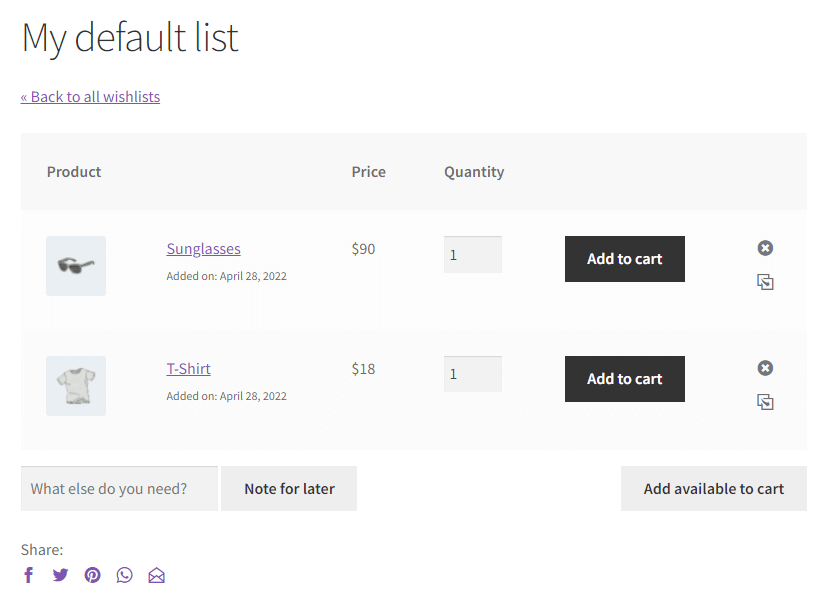This screenshot has width=827, height=603.
Task: Open the Sunglasses product link
Action: click(x=203, y=249)
